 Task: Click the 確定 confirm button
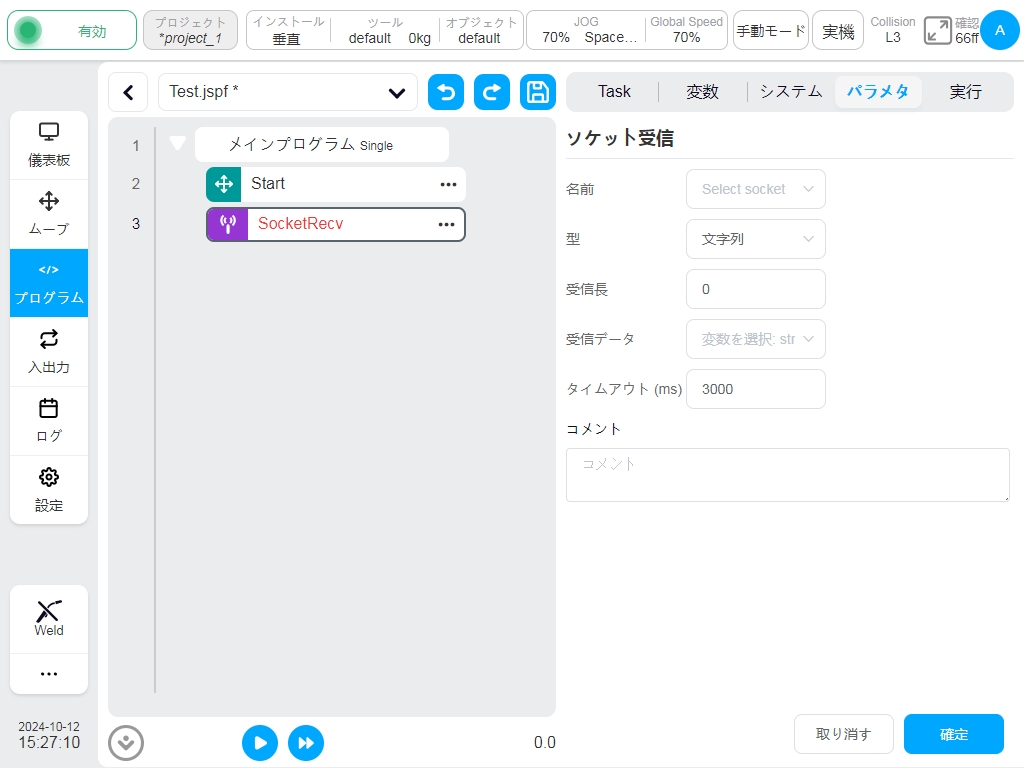coord(953,734)
